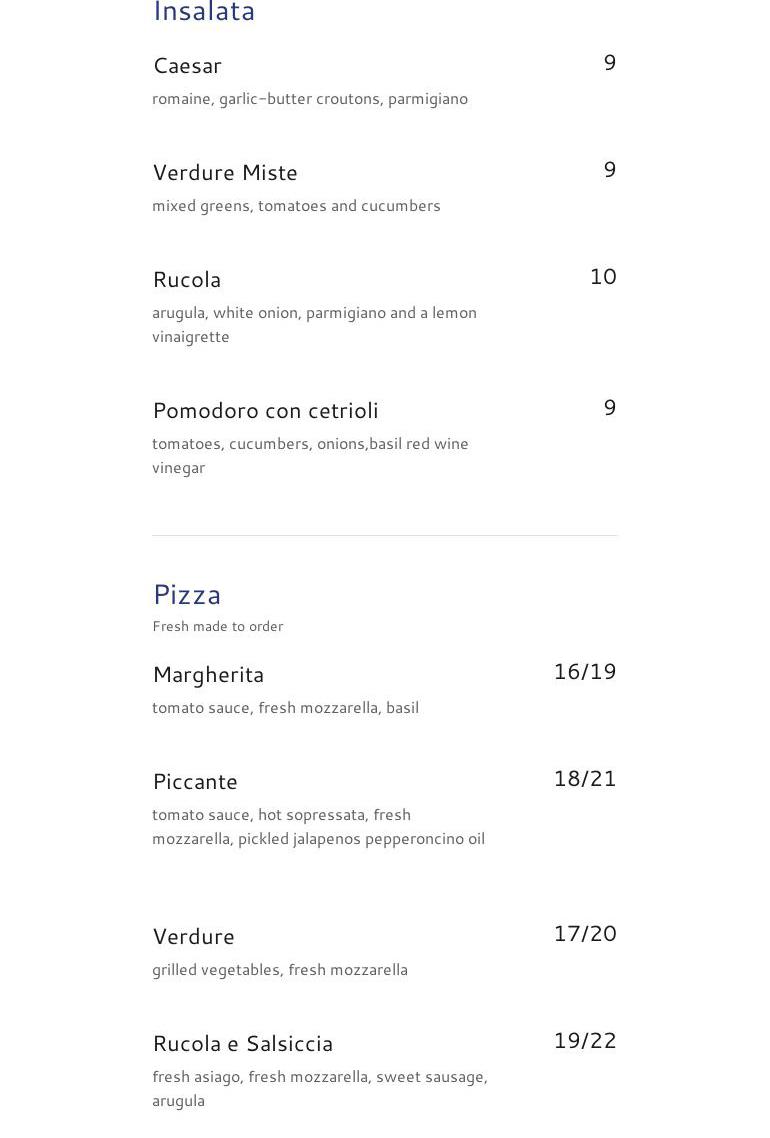The height and width of the screenshot is (1138, 770).
Task: Click the Fresh made to order subtitle
Action: pyautogui.click(x=218, y=627)
